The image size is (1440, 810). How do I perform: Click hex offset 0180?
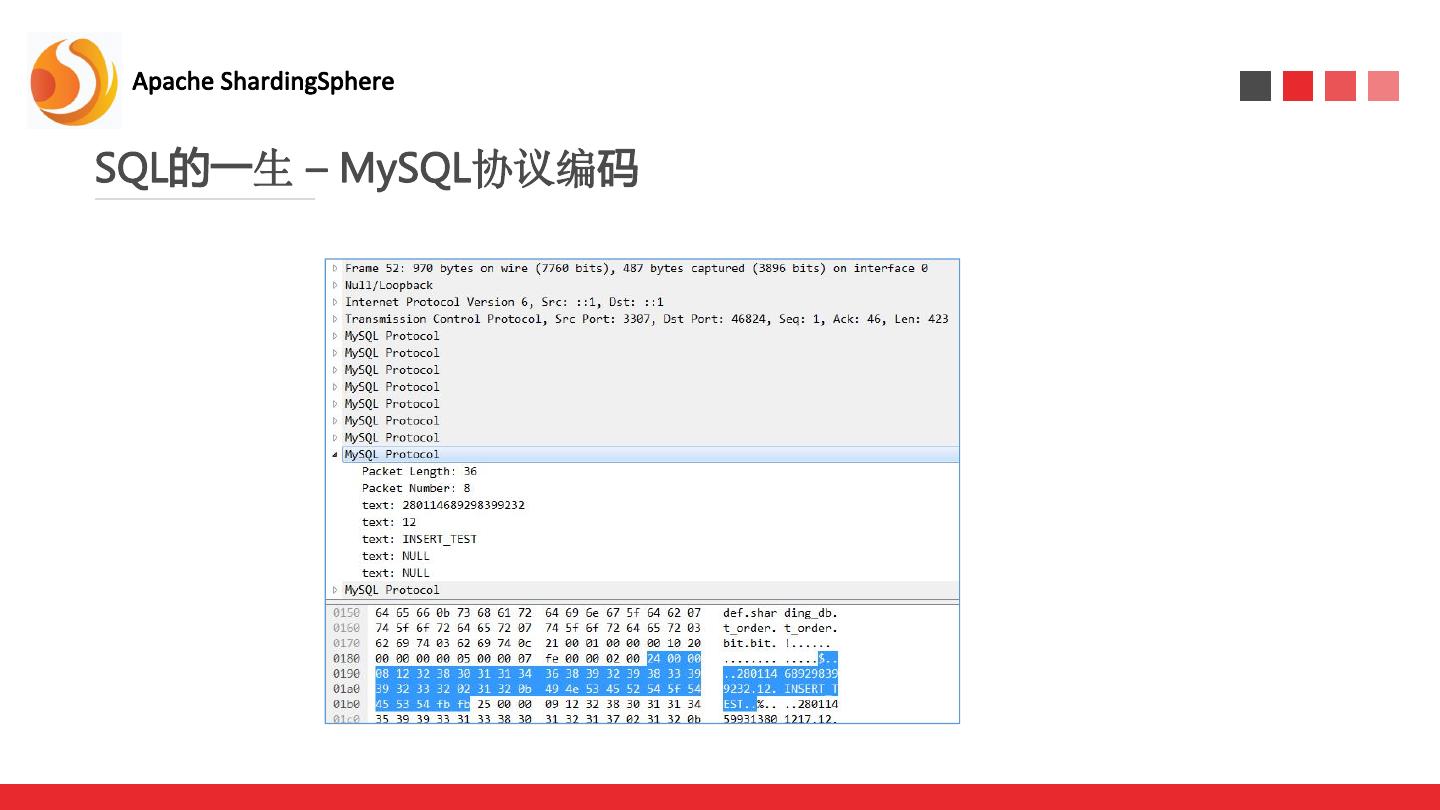[346, 659]
